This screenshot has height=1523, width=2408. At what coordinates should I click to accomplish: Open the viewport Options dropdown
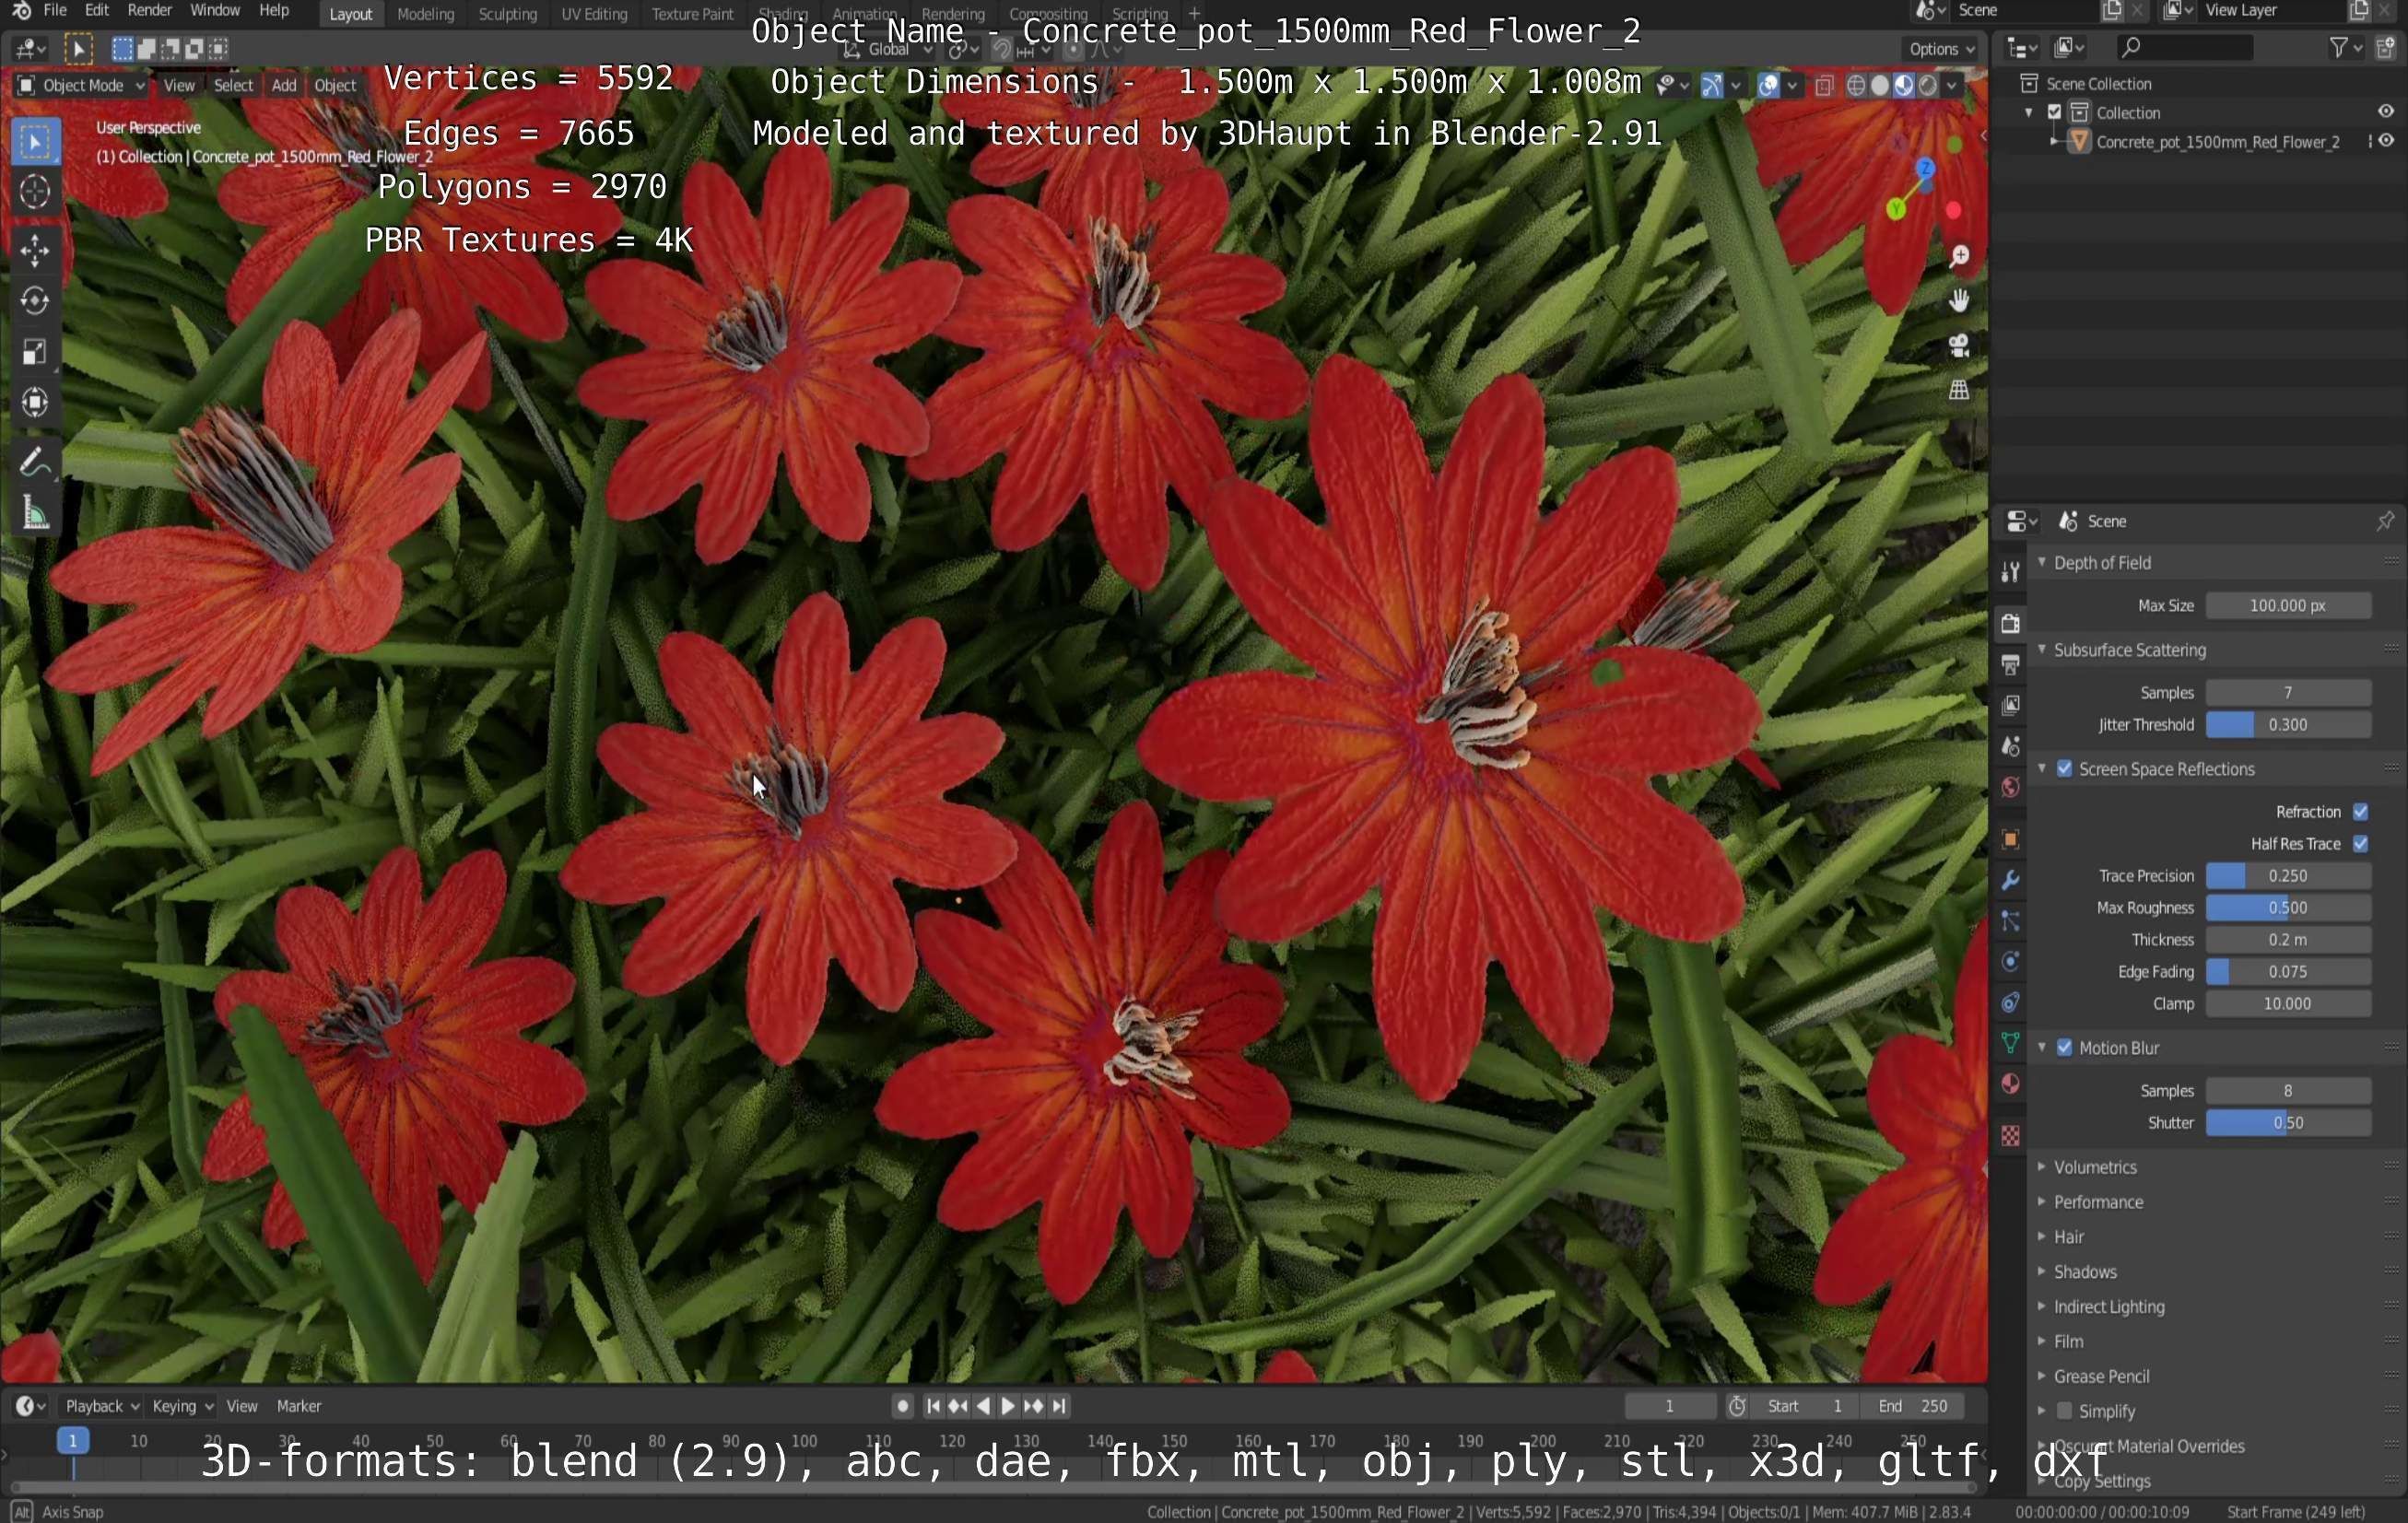(1941, 49)
